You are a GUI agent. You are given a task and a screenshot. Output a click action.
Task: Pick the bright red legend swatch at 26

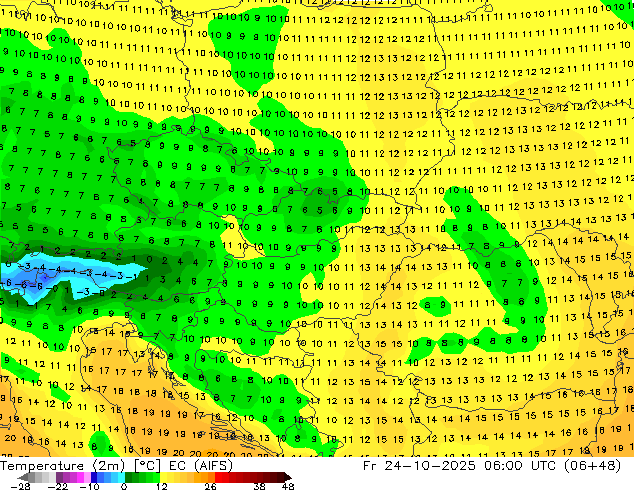[218, 477]
